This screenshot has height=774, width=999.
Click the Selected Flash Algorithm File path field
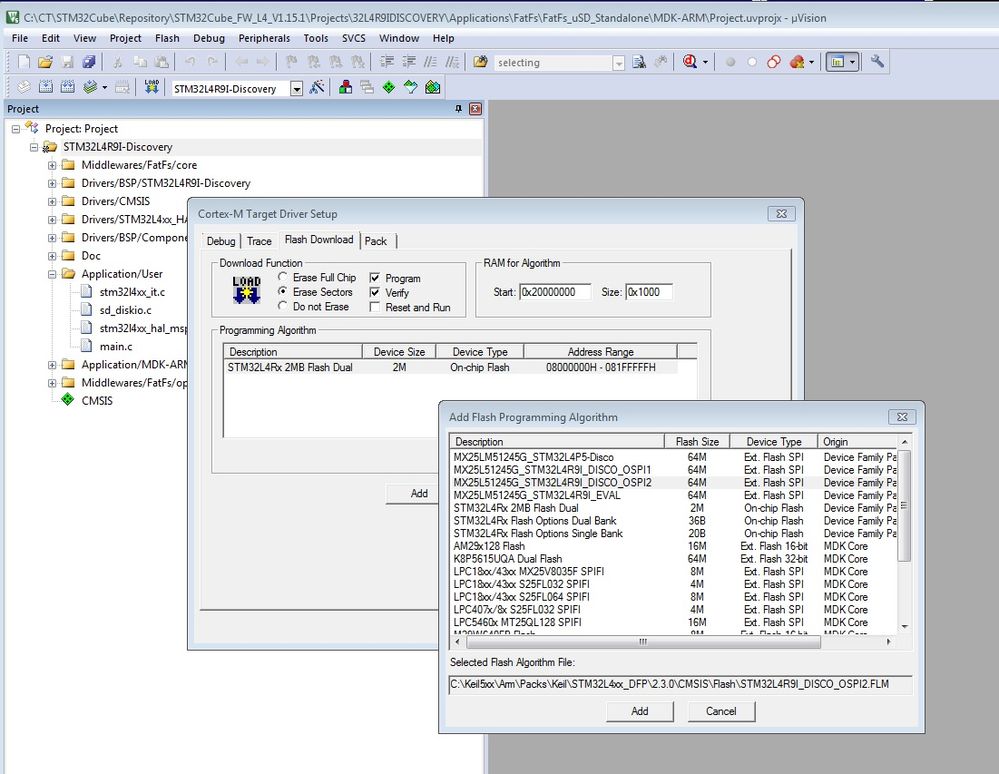[680, 684]
